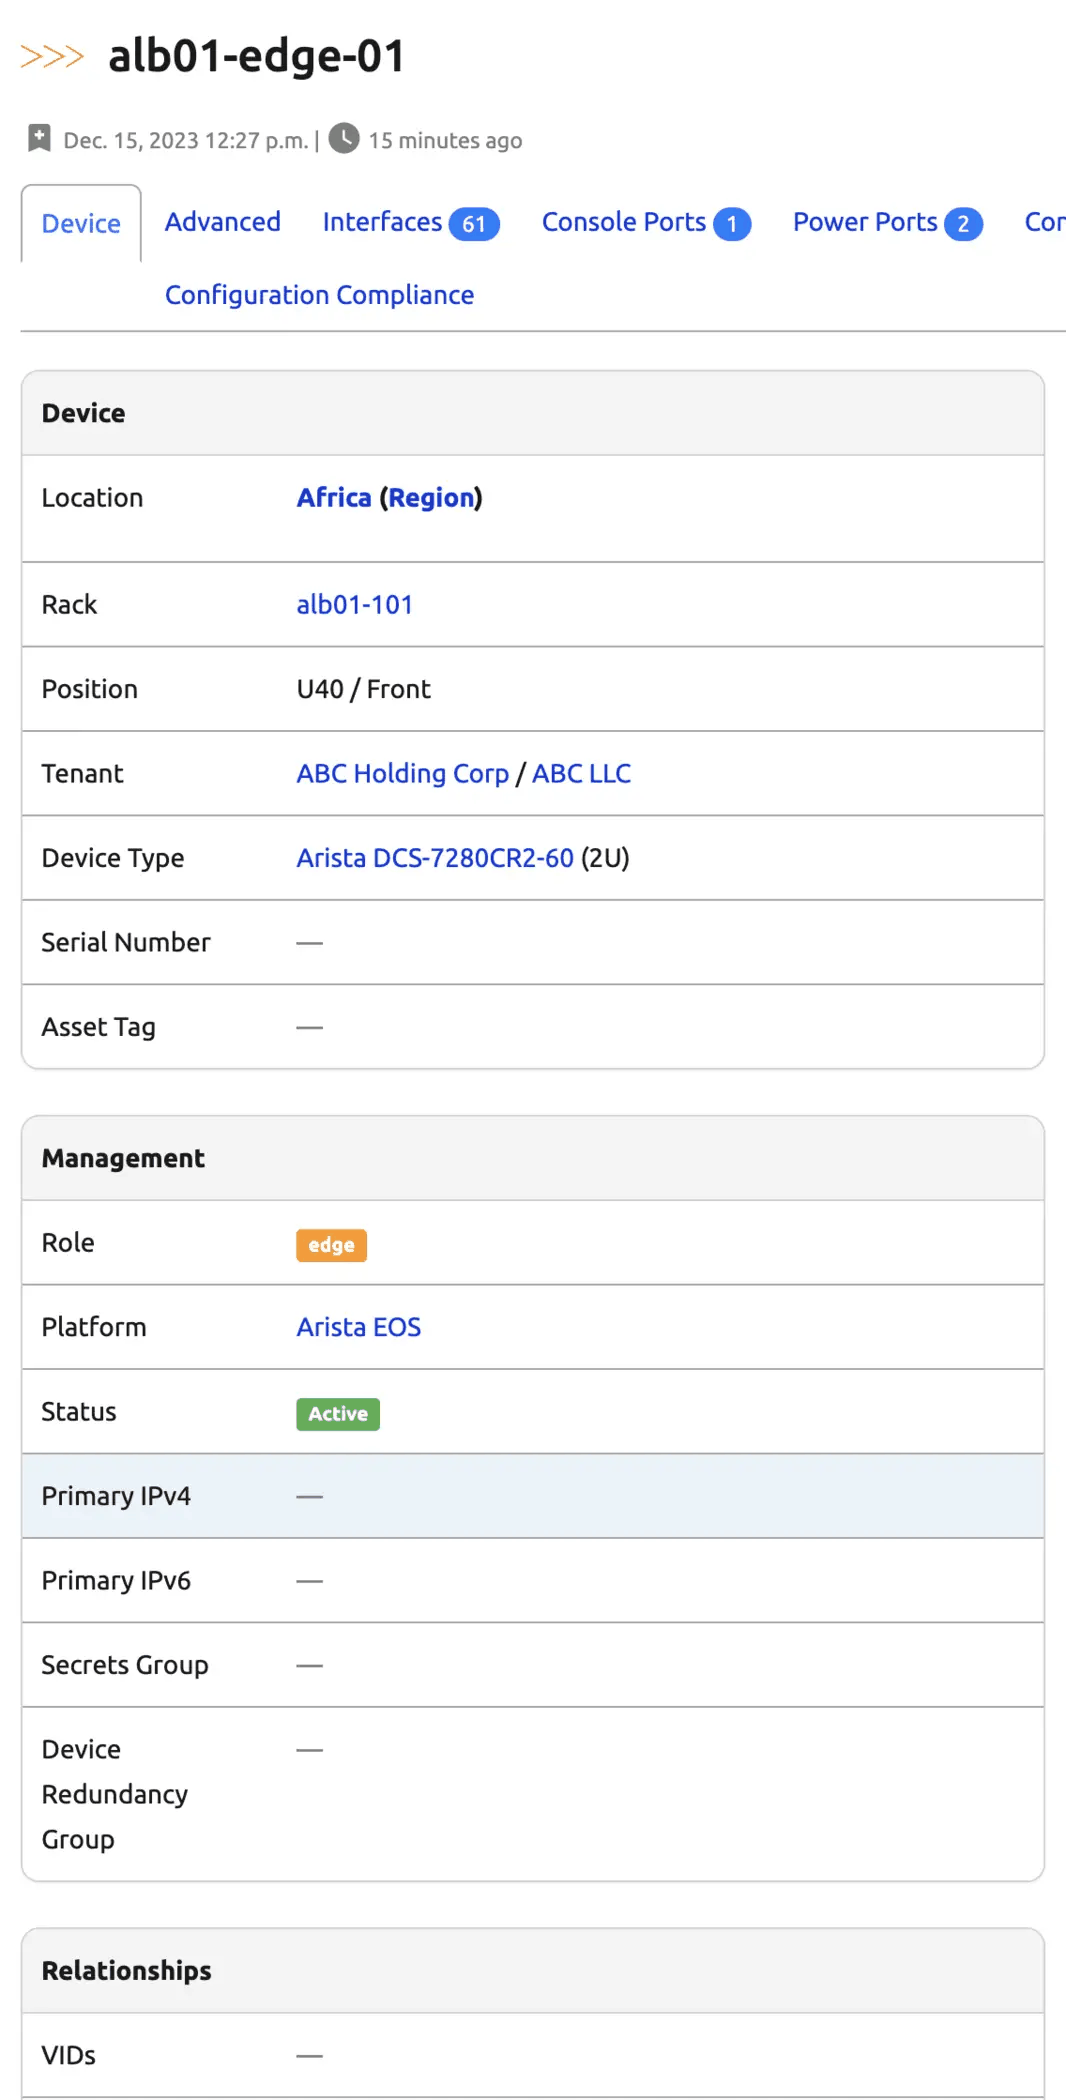Screen dimensions: 1066x2100
Task: Click the Power Ports count badge
Action: (x=963, y=224)
